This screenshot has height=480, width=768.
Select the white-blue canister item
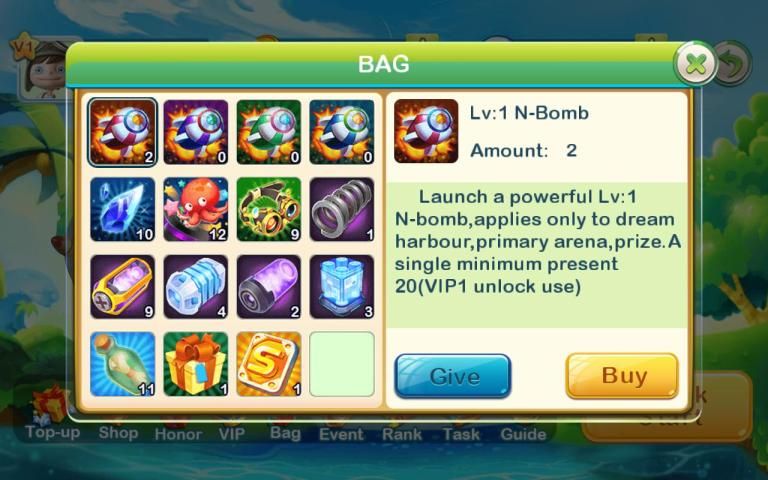pos(195,287)
